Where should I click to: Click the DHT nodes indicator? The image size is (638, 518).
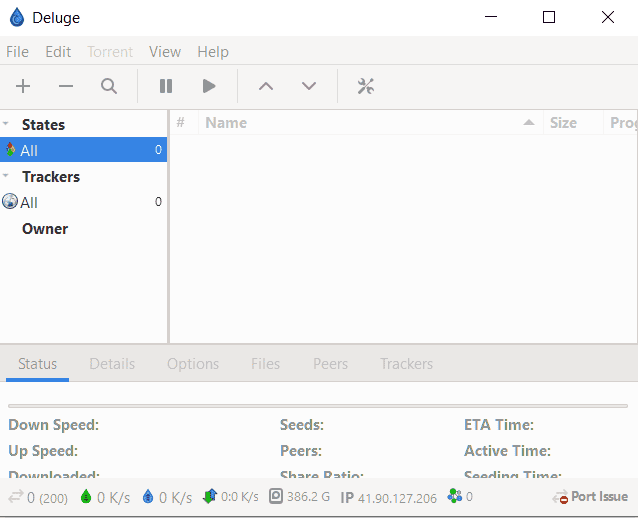point(460,496)
